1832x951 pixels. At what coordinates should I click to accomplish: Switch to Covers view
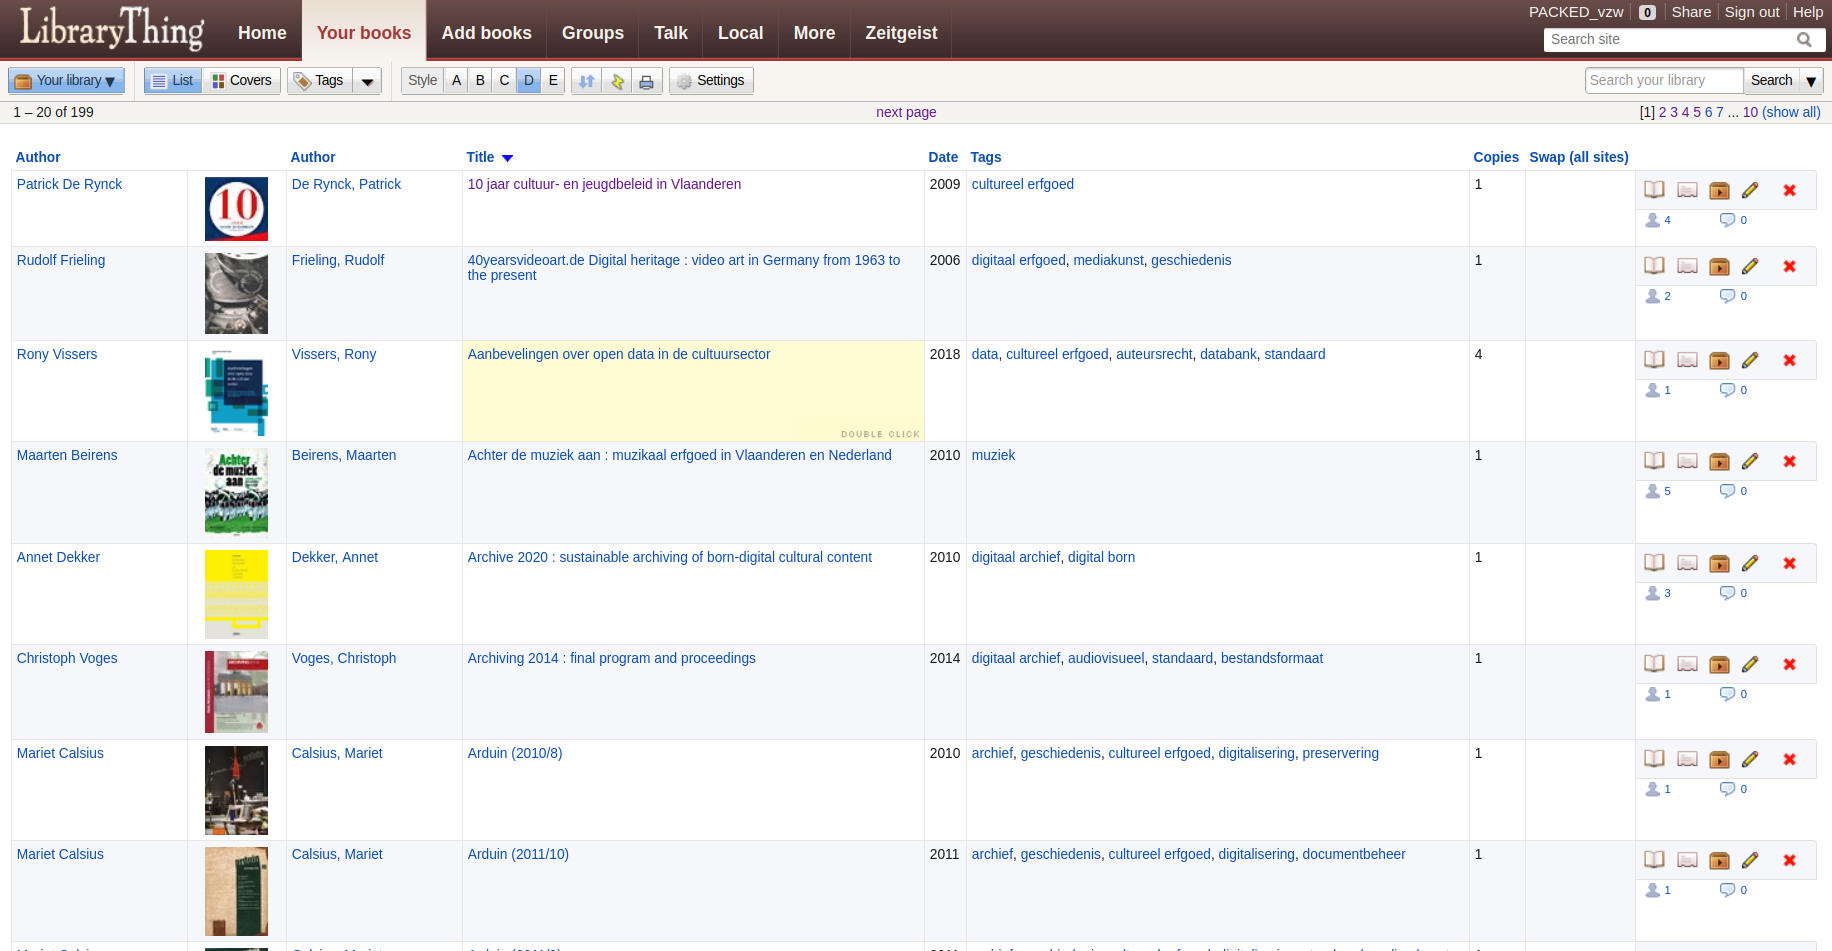241,81
